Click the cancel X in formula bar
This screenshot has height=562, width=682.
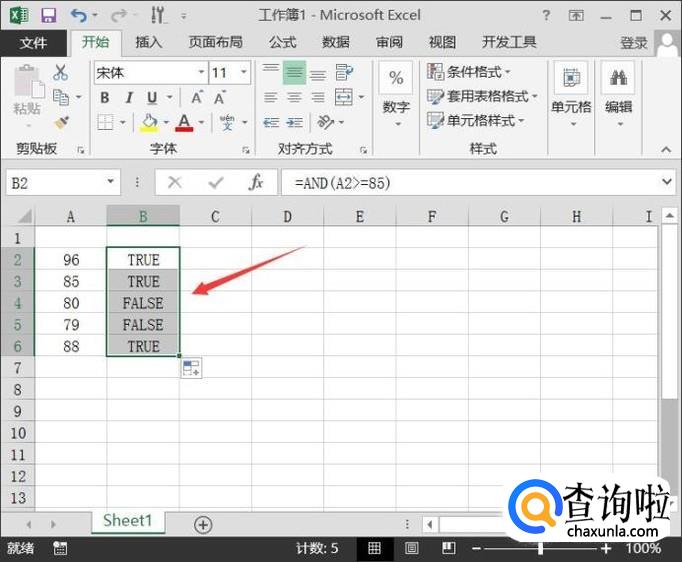pos(175,182)
